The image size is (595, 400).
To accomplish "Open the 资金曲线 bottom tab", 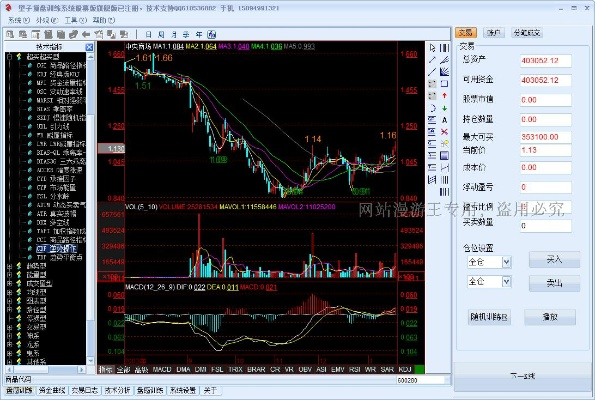I will click(52, 390).
